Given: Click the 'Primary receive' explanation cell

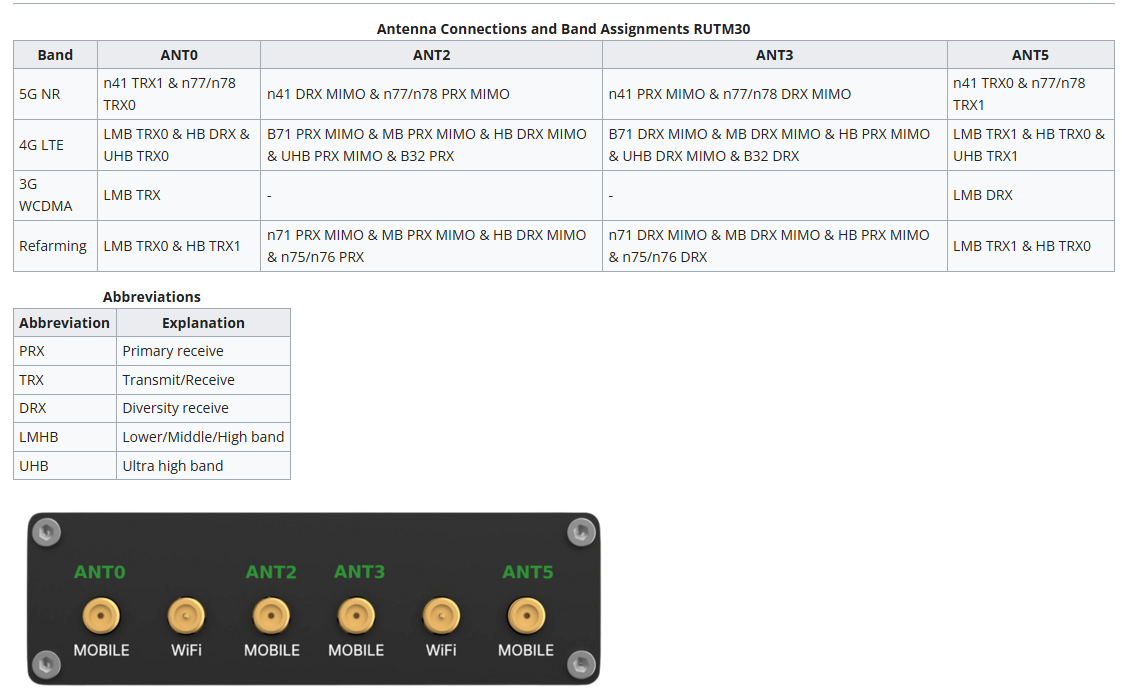Looking at the screenshot, I should [173, 351].
